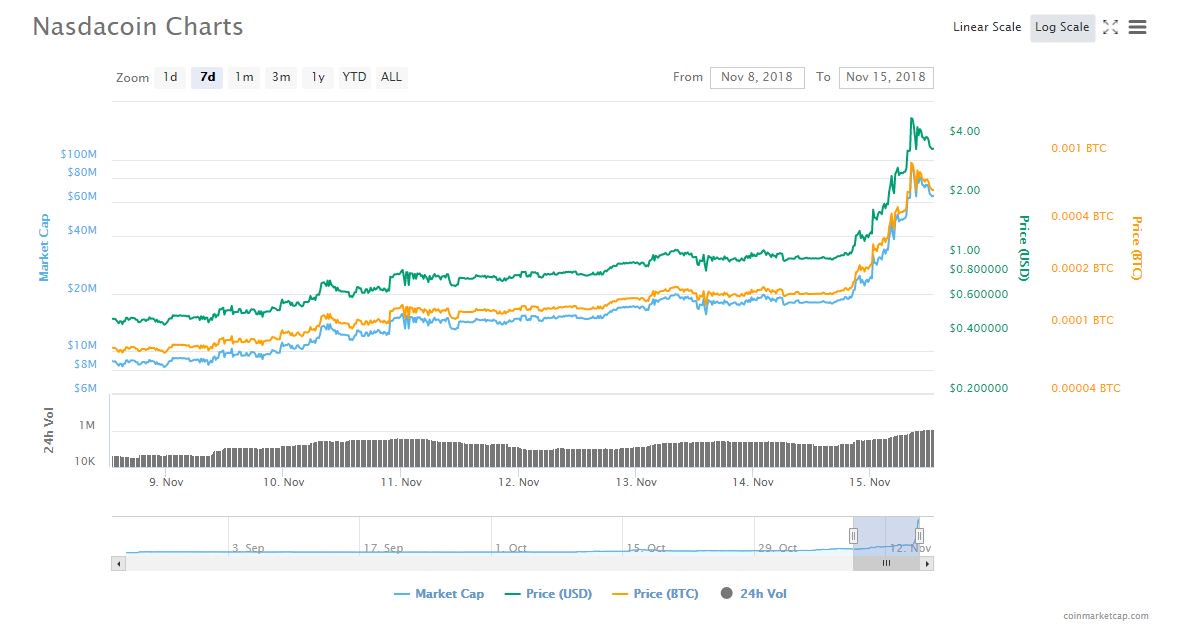Click the 3. Sep navigator label
1187x633 pixels.
tap(248, 548)
